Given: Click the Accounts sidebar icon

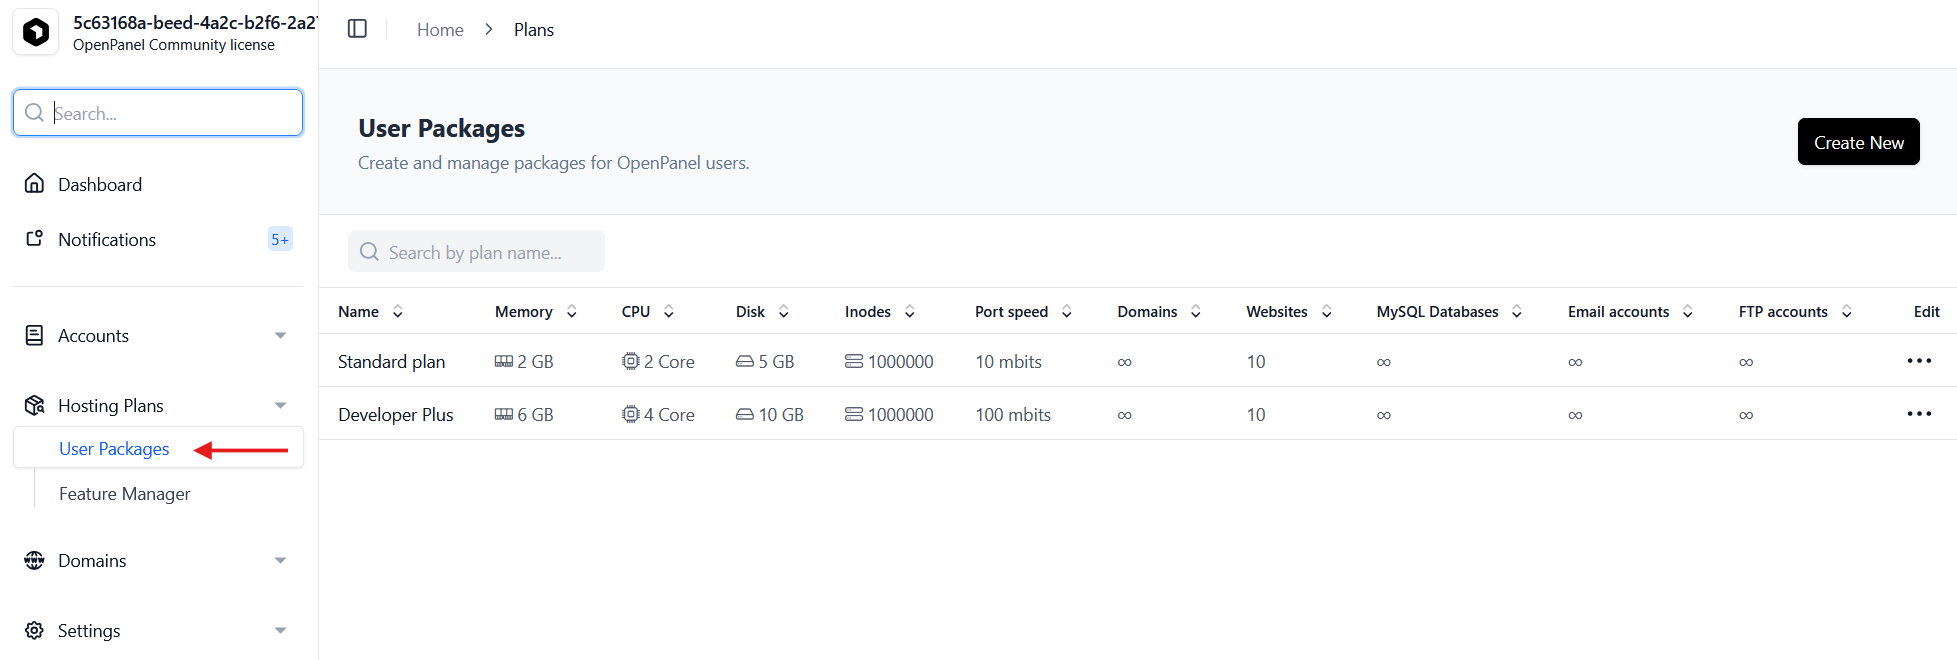Looking at the screenshot, I should [x=35, y=335].
